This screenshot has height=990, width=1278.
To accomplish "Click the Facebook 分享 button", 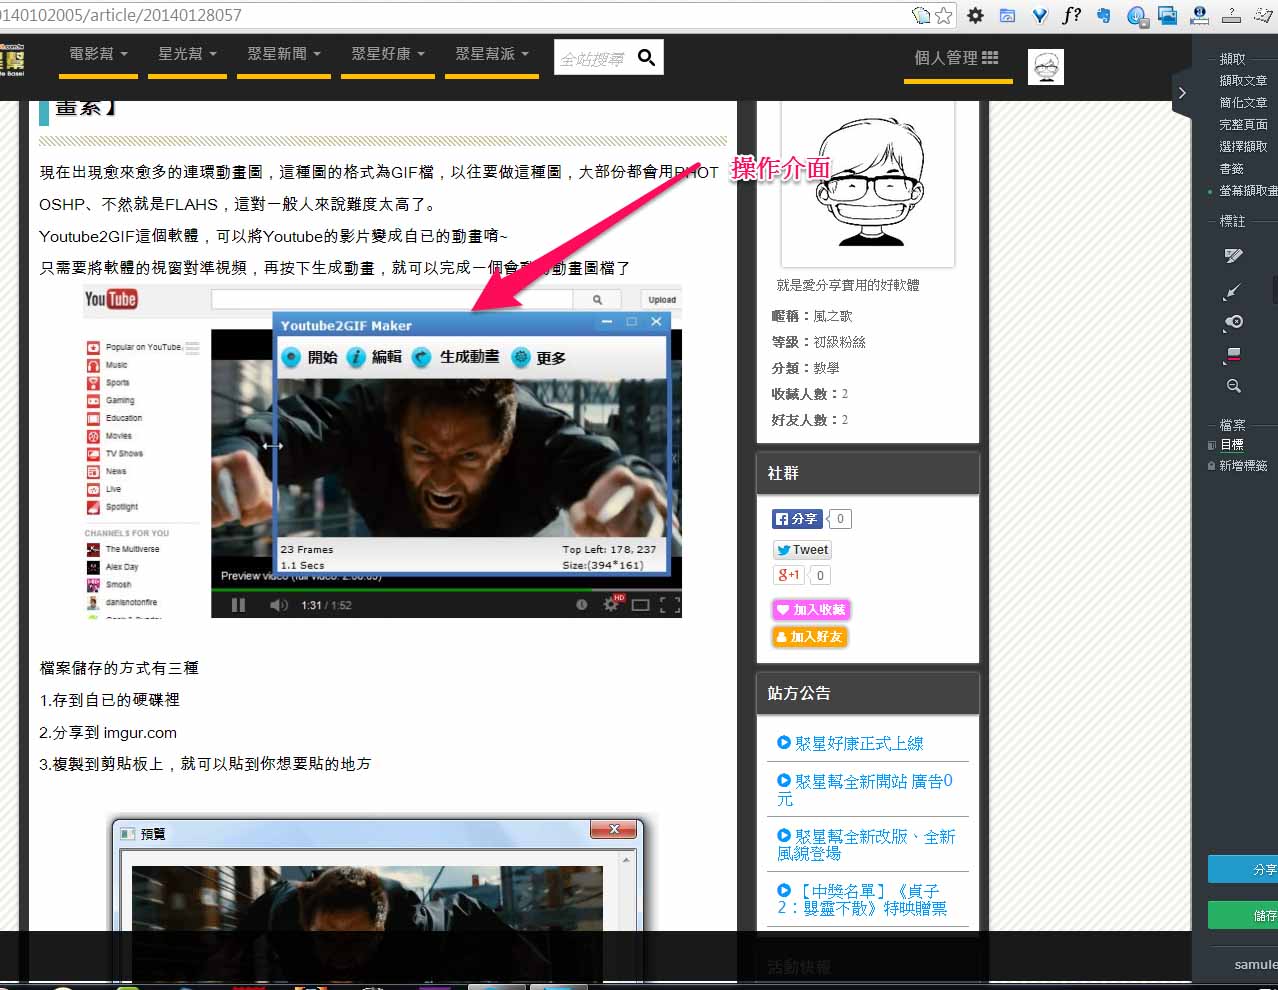I will pyautogui.click(x=797, y=519).
